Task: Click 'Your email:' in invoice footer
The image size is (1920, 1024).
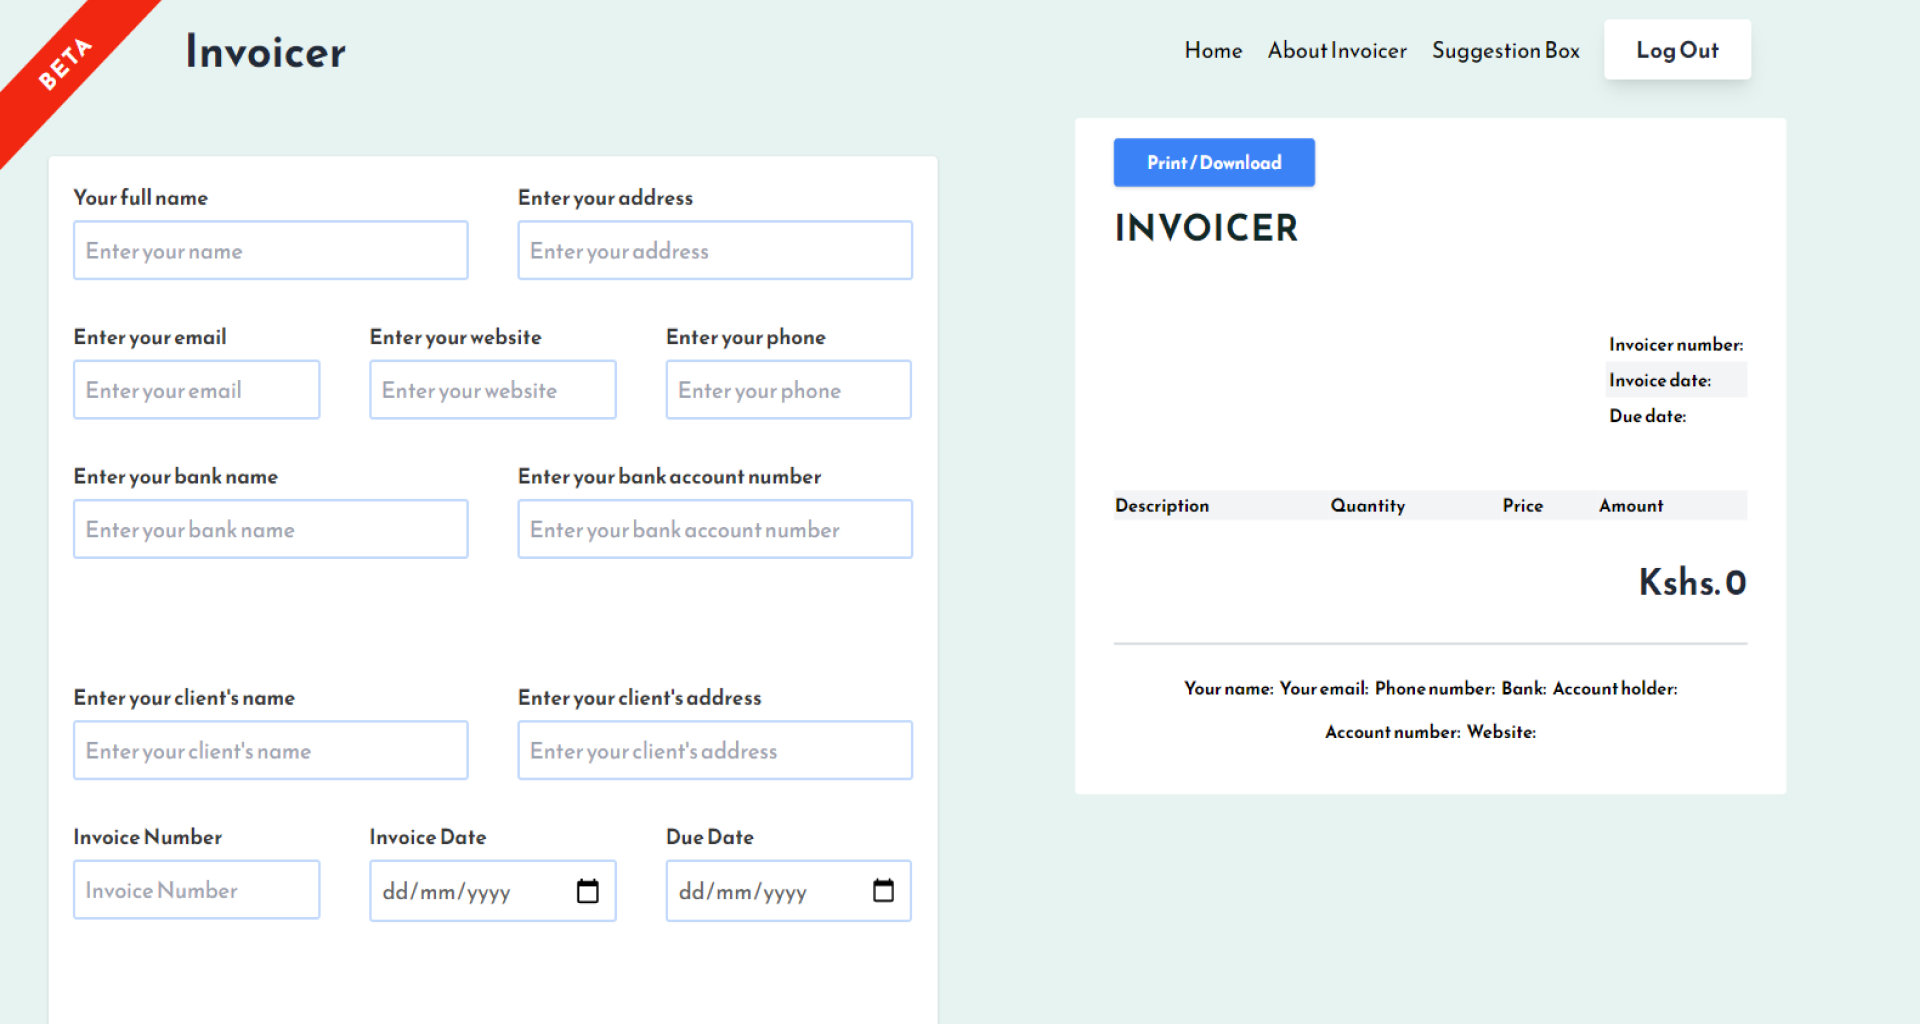Action: pyautogui.click(x=1324, y=688)
